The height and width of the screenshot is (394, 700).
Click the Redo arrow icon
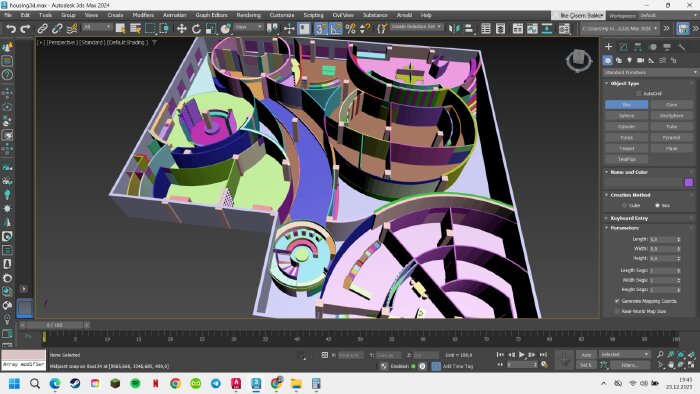tap(25, 29)
